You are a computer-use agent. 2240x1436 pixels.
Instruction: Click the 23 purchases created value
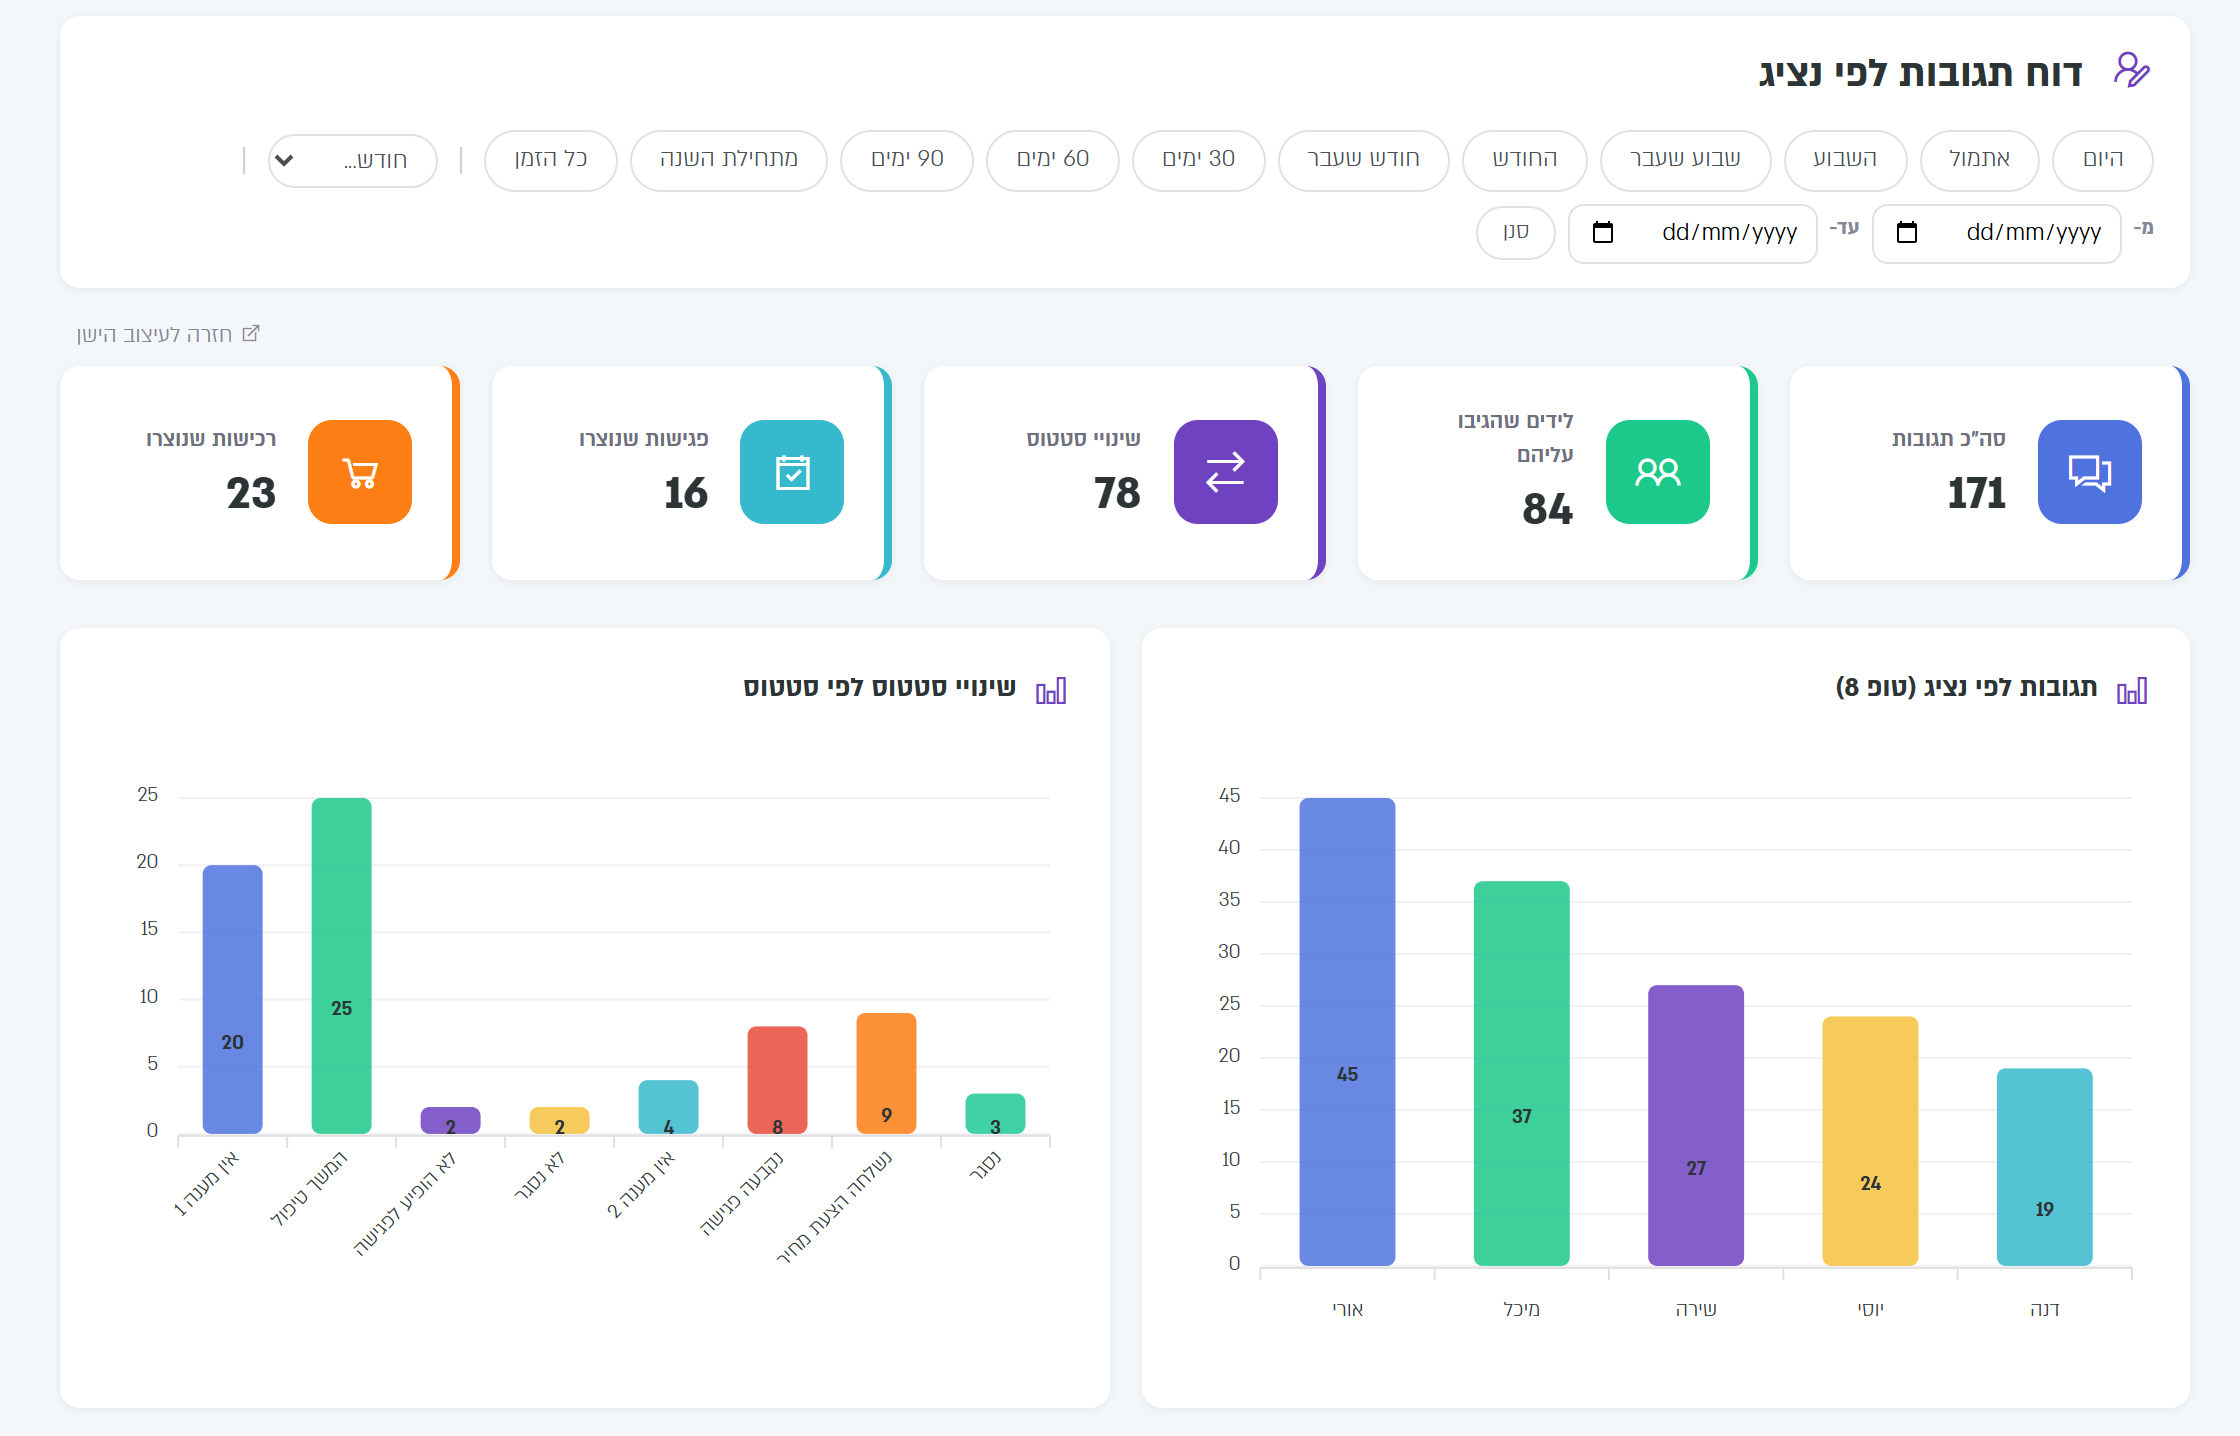pyautogui.click(x=250, y=493)
